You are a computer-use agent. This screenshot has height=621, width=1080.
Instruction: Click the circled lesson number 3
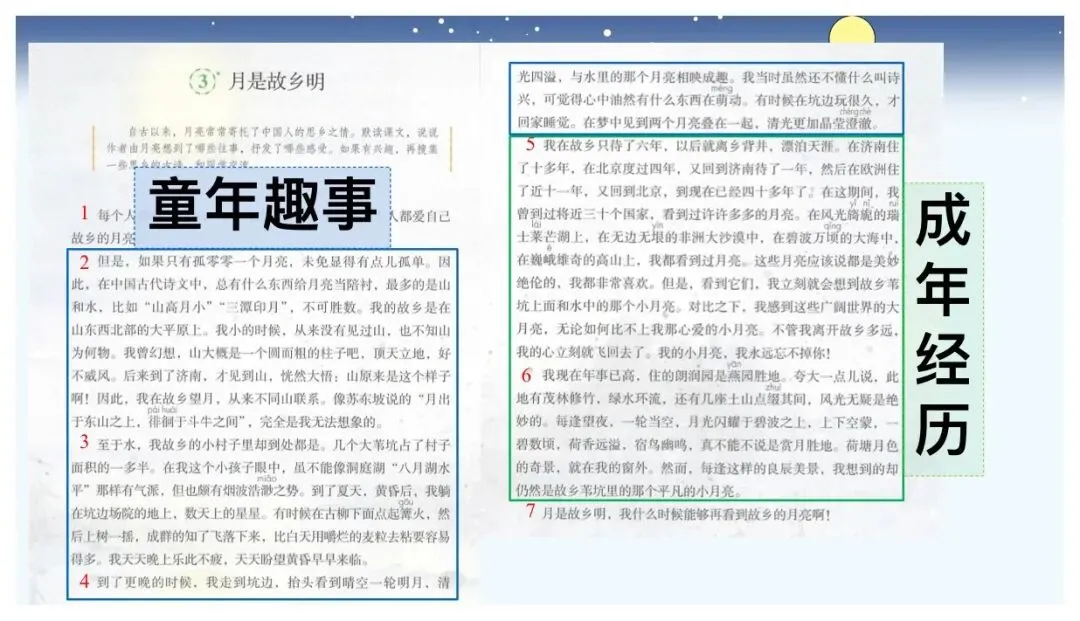point(202,81)
